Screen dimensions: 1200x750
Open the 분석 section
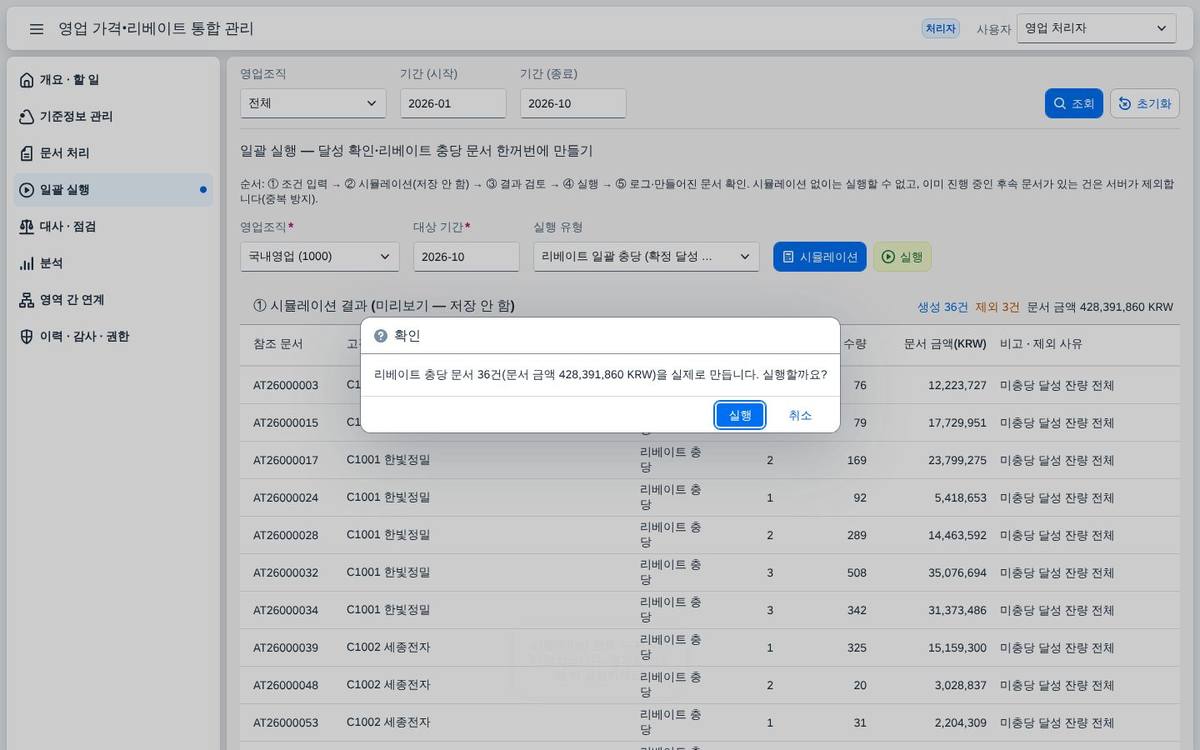(x=113, y=263)
